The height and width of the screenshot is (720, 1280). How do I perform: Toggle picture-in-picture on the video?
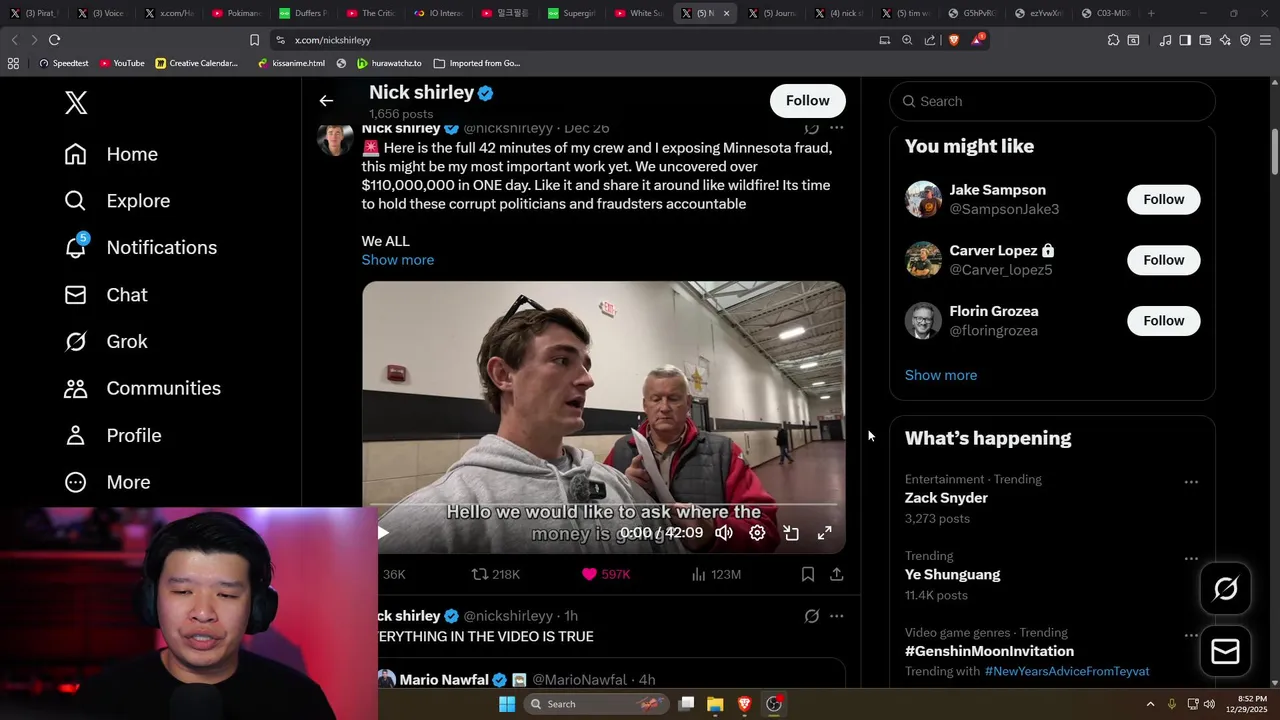(791, 533)
